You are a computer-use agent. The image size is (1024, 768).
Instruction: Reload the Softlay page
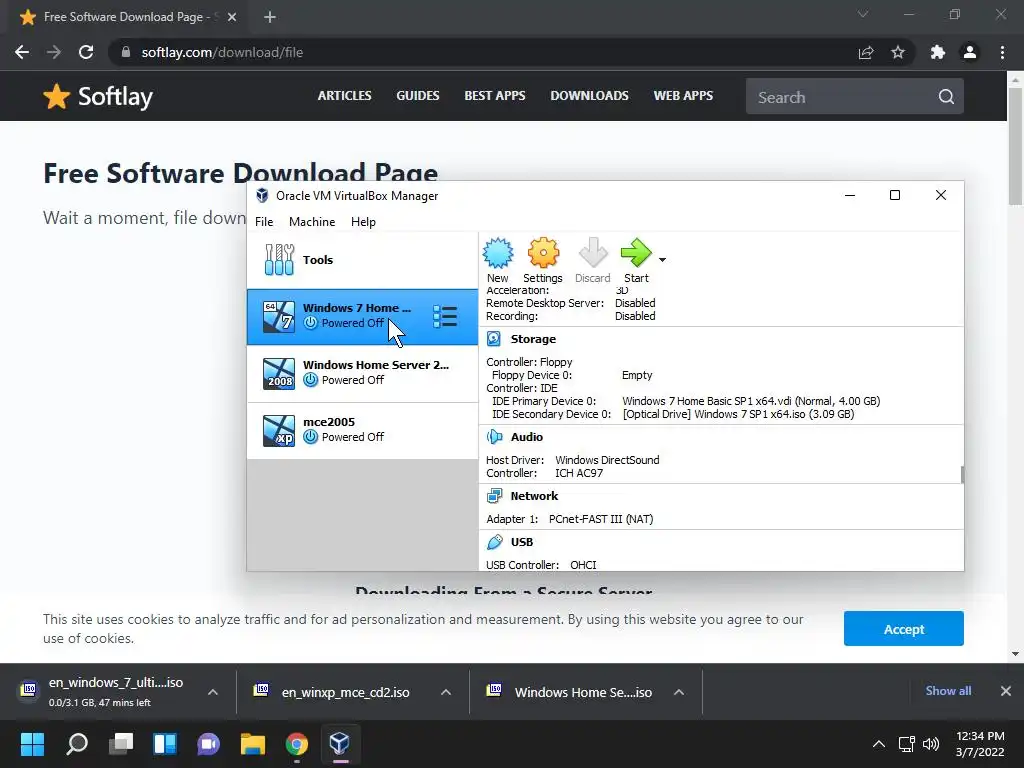pyautogui.click(x=86, y=52)
